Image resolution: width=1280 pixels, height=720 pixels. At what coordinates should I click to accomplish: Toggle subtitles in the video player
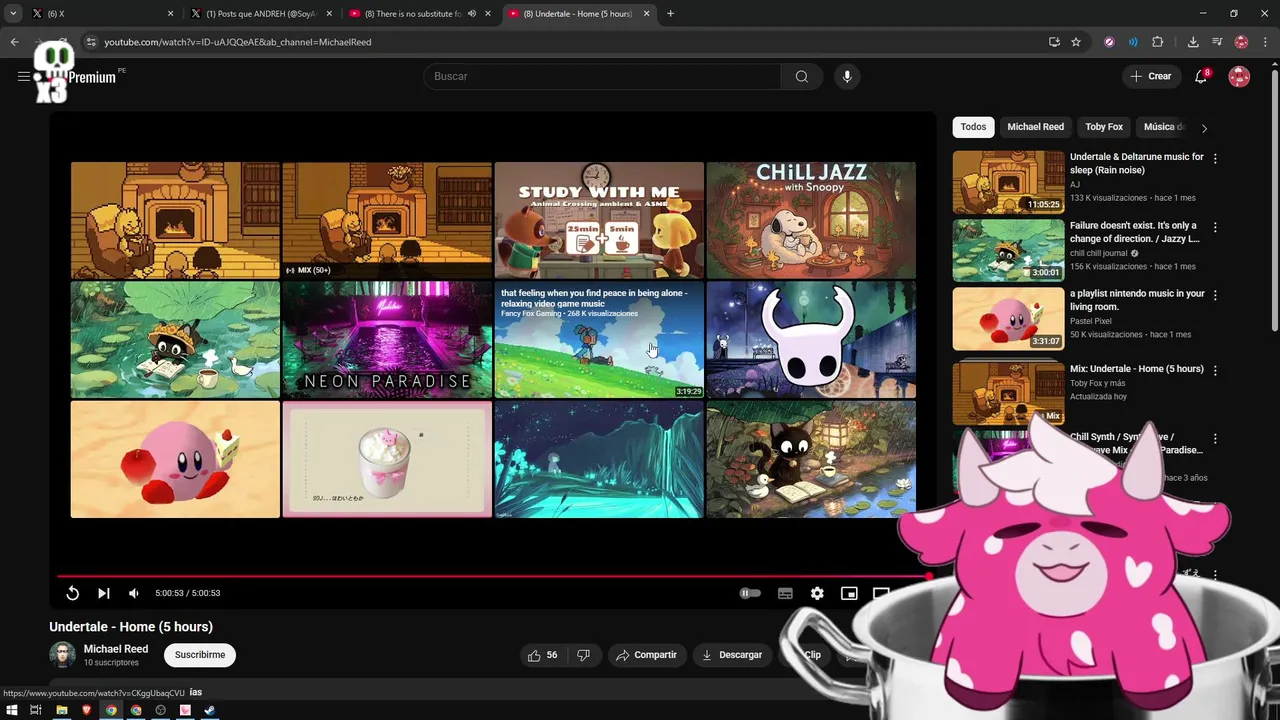point(785,593)
